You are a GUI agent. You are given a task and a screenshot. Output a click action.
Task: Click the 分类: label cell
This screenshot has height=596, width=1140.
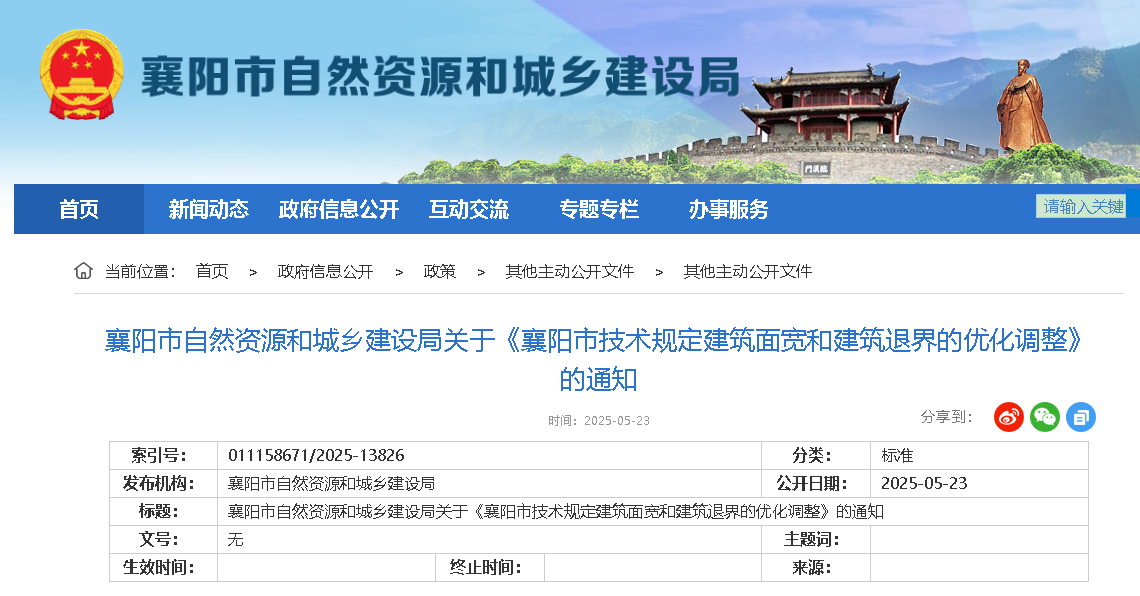click(x=816, y=456)
